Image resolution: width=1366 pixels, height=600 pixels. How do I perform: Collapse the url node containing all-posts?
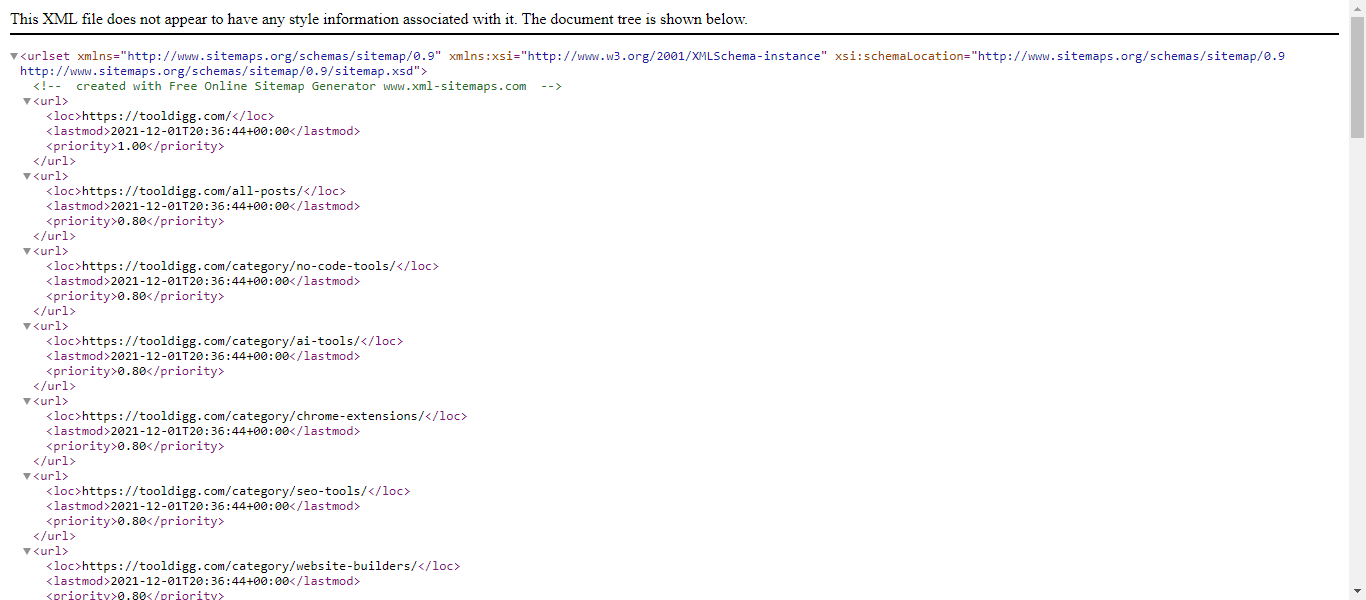point(28,176)
